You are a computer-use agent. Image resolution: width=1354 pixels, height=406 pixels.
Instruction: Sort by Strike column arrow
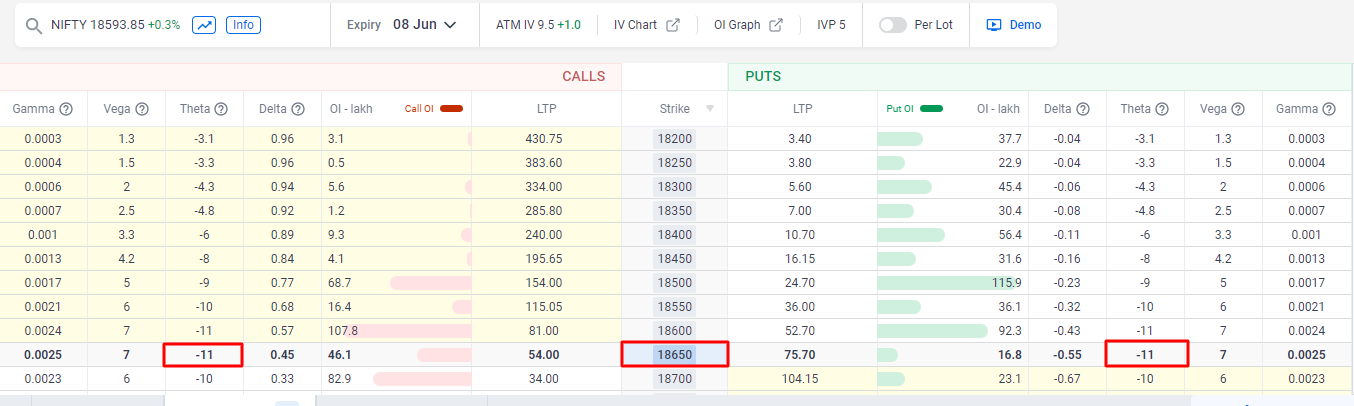click(x=710, y=109)
